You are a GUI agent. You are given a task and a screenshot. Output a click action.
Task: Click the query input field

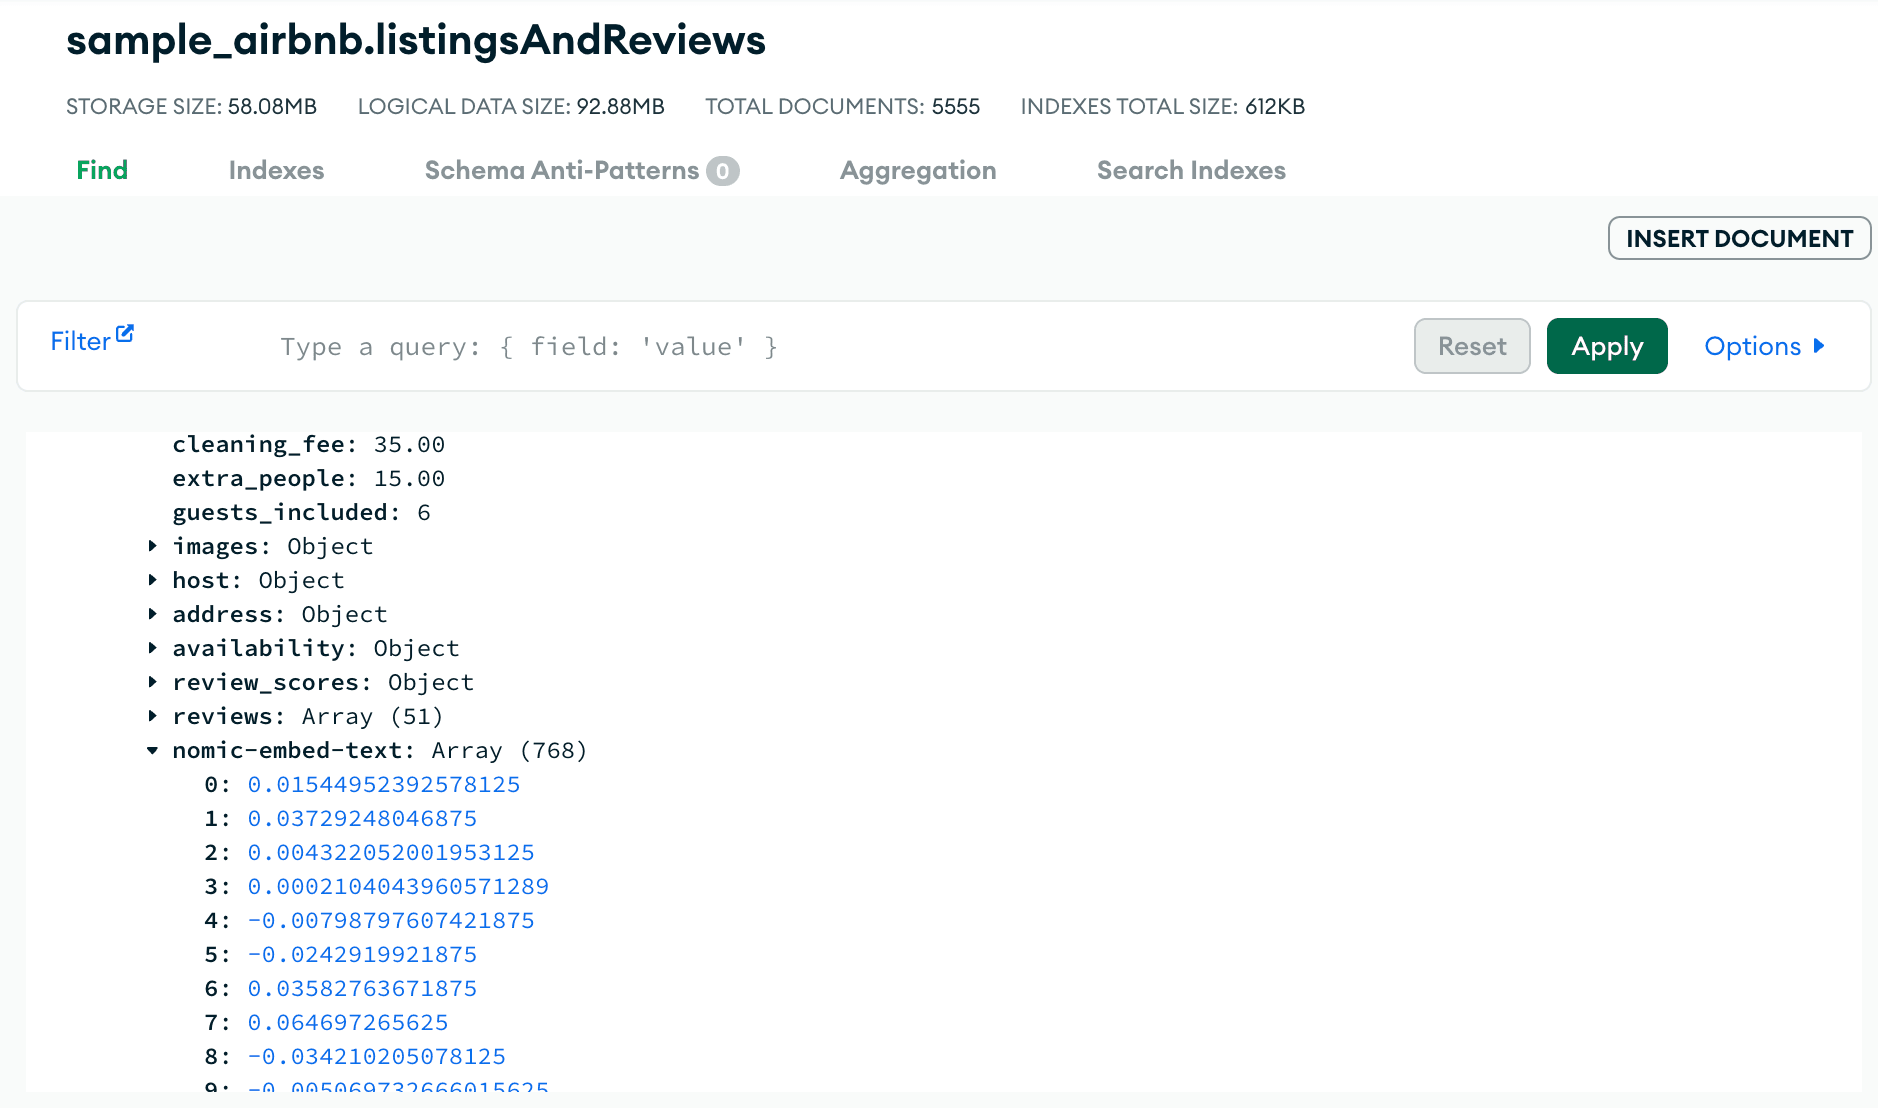point(700,346)
